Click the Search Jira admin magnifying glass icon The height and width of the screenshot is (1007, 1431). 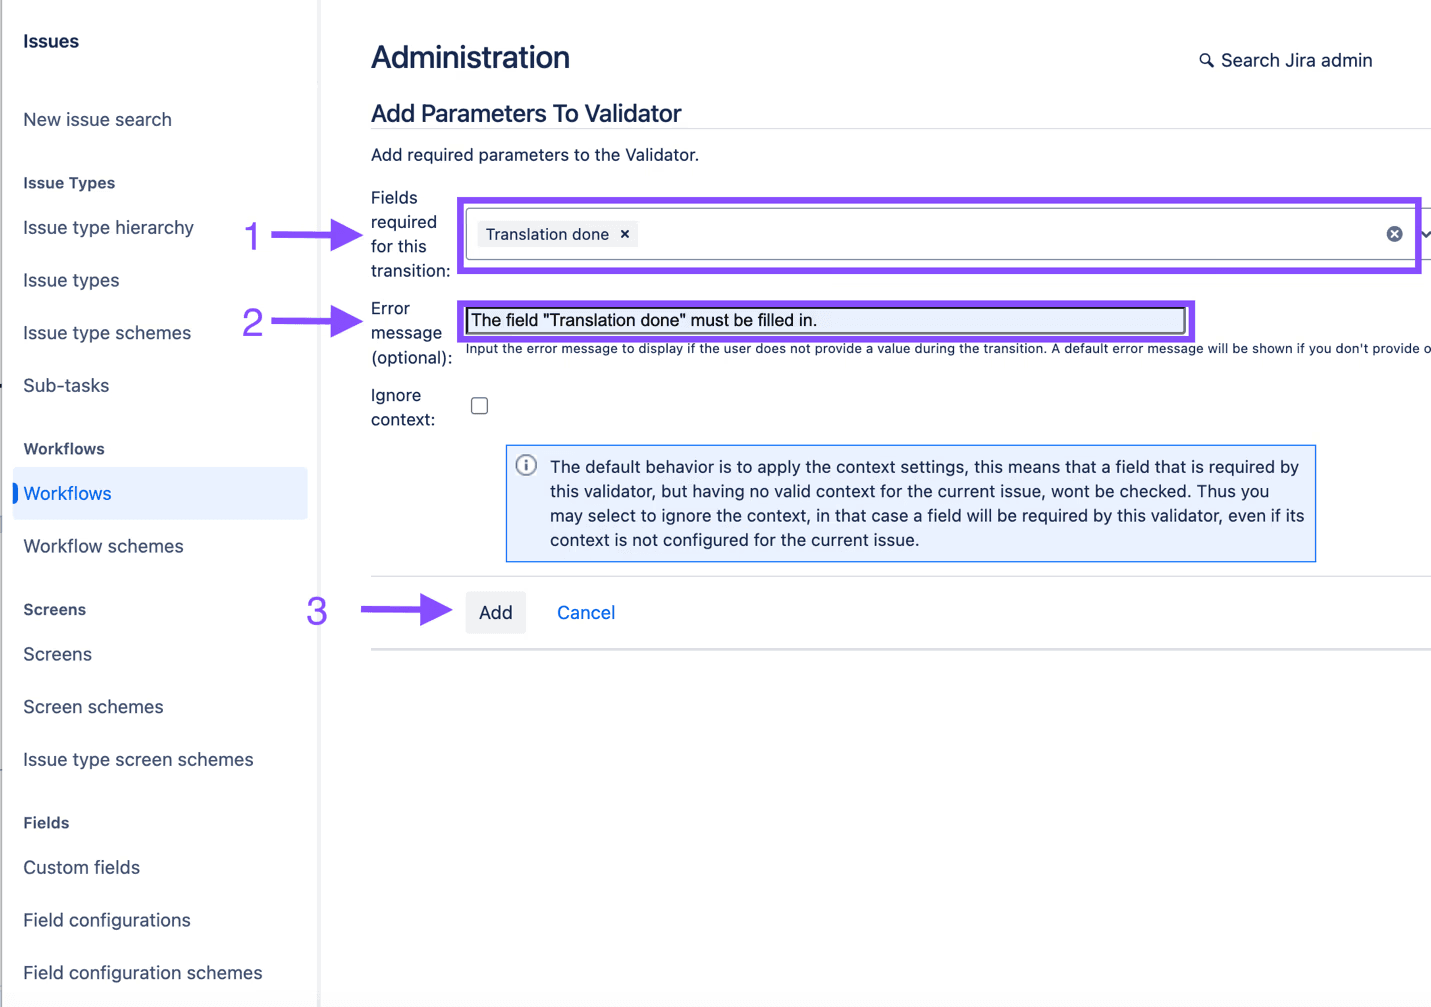tap(1206, 60)
